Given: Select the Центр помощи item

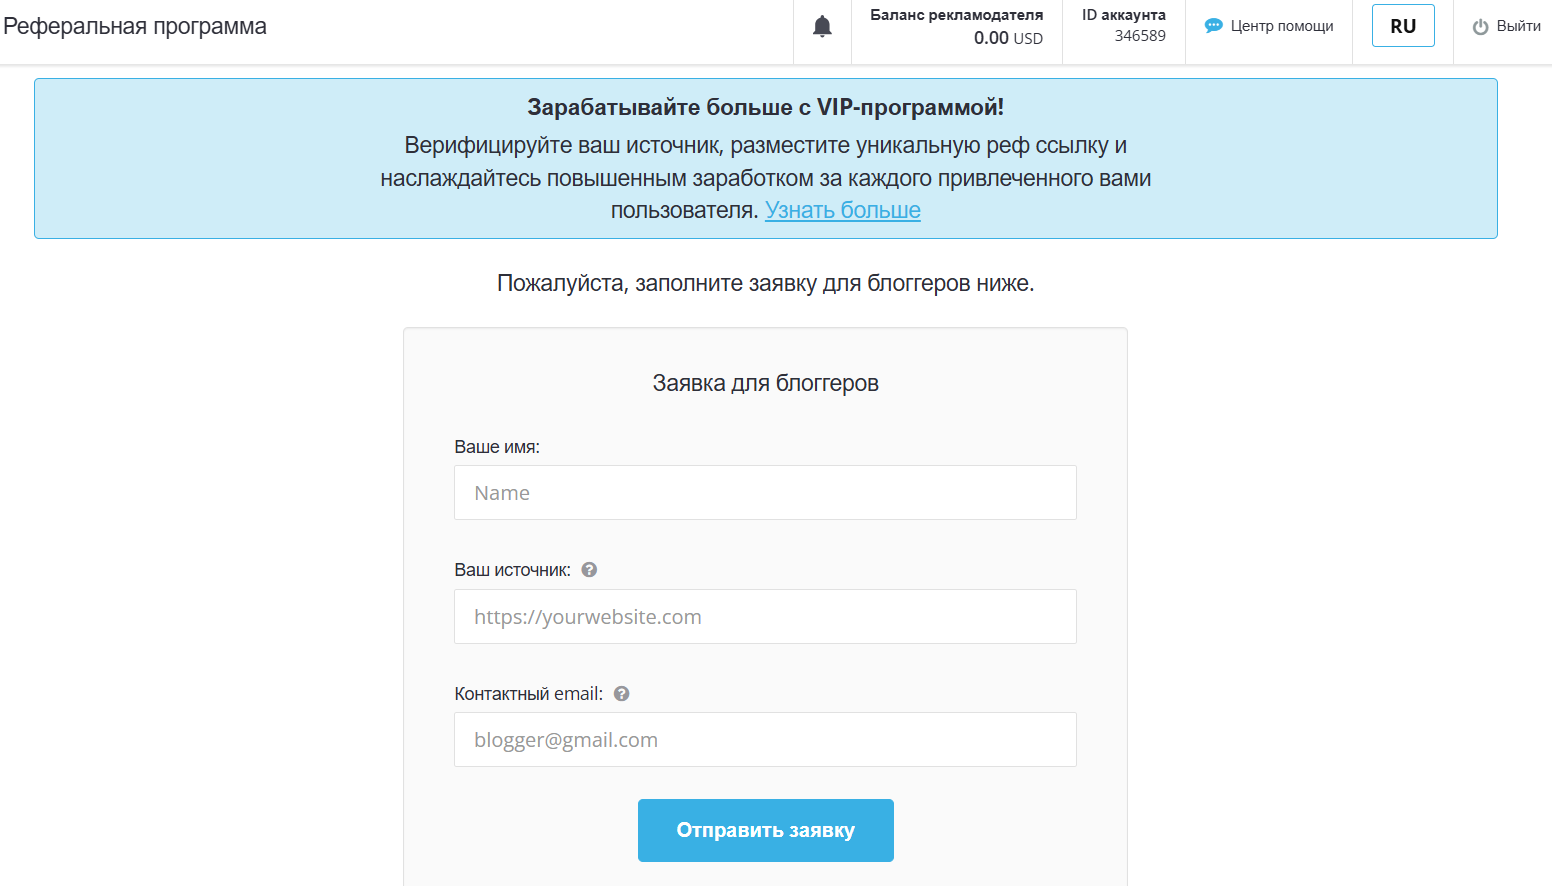Looking at the screenshot, I should (x=1281, y=25).
